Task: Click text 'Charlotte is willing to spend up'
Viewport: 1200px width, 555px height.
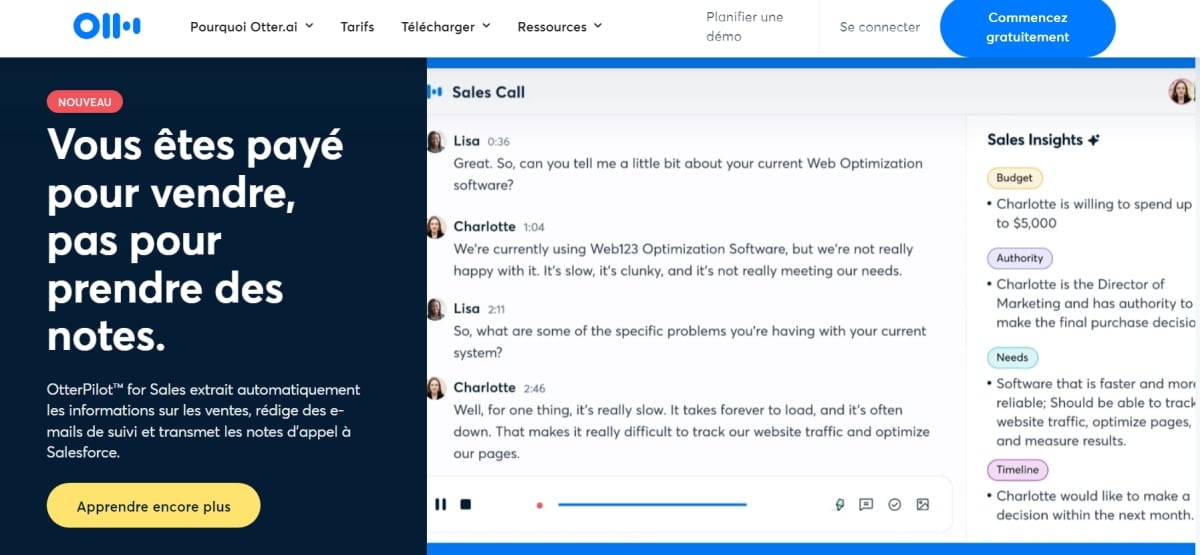Action: [x=1094, y=204]
